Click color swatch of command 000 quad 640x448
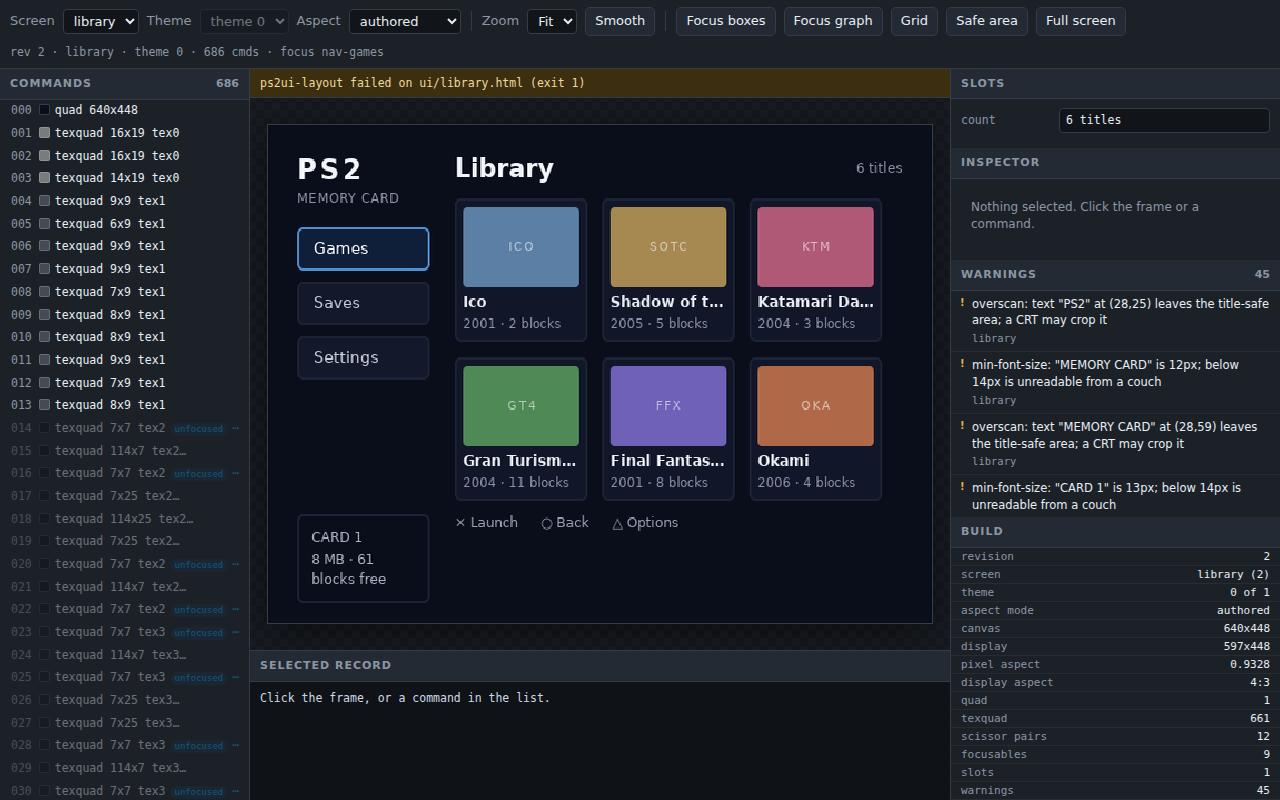 [44, 110]
